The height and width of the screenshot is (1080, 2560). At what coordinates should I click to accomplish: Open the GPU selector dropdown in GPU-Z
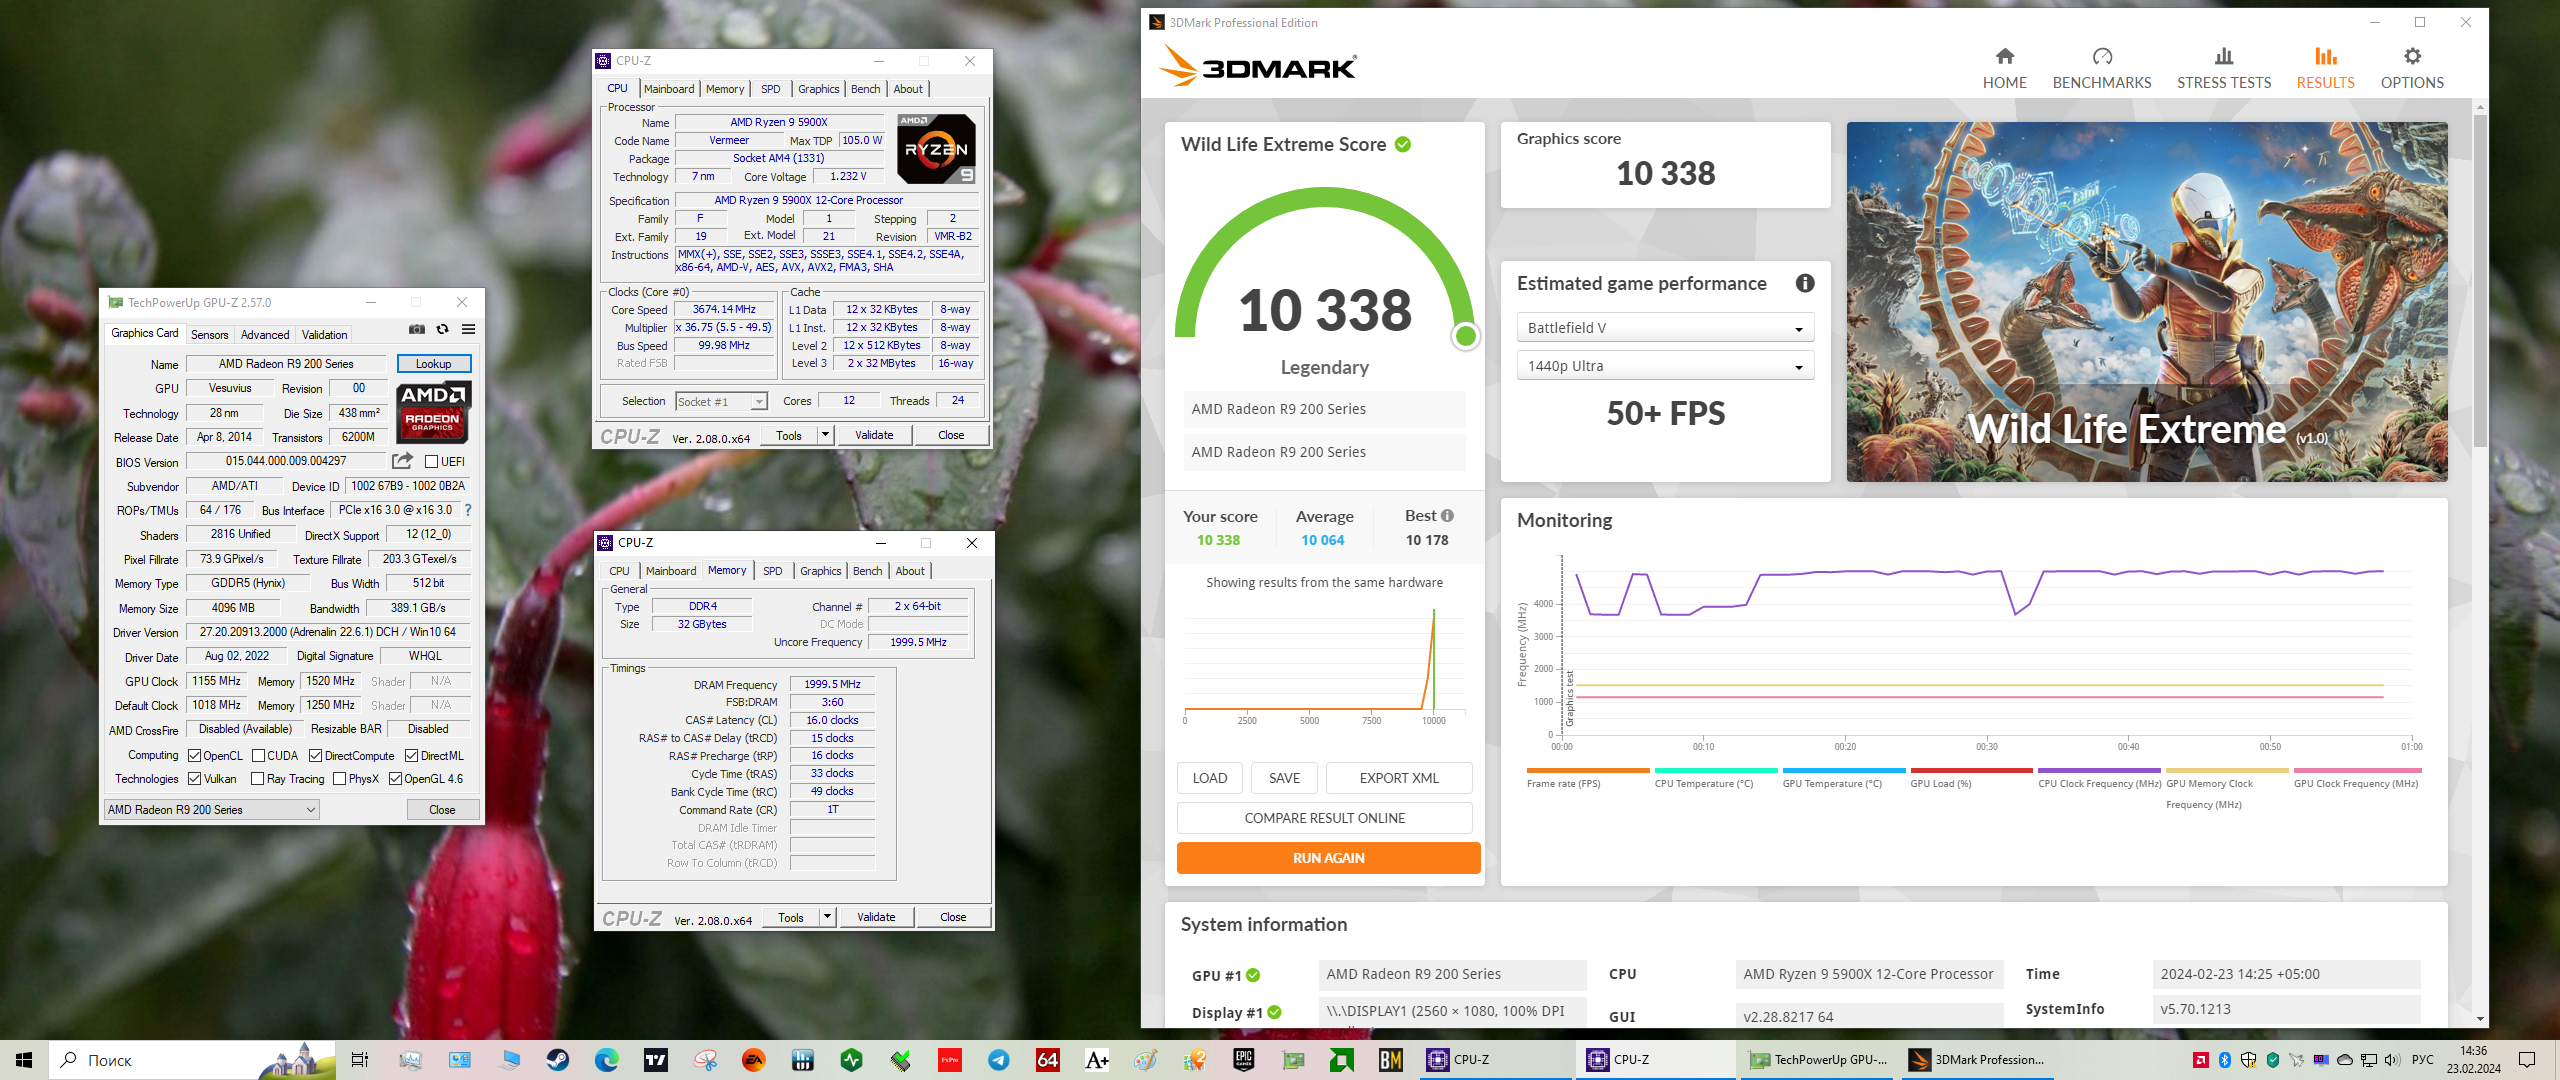coord(212,810)
